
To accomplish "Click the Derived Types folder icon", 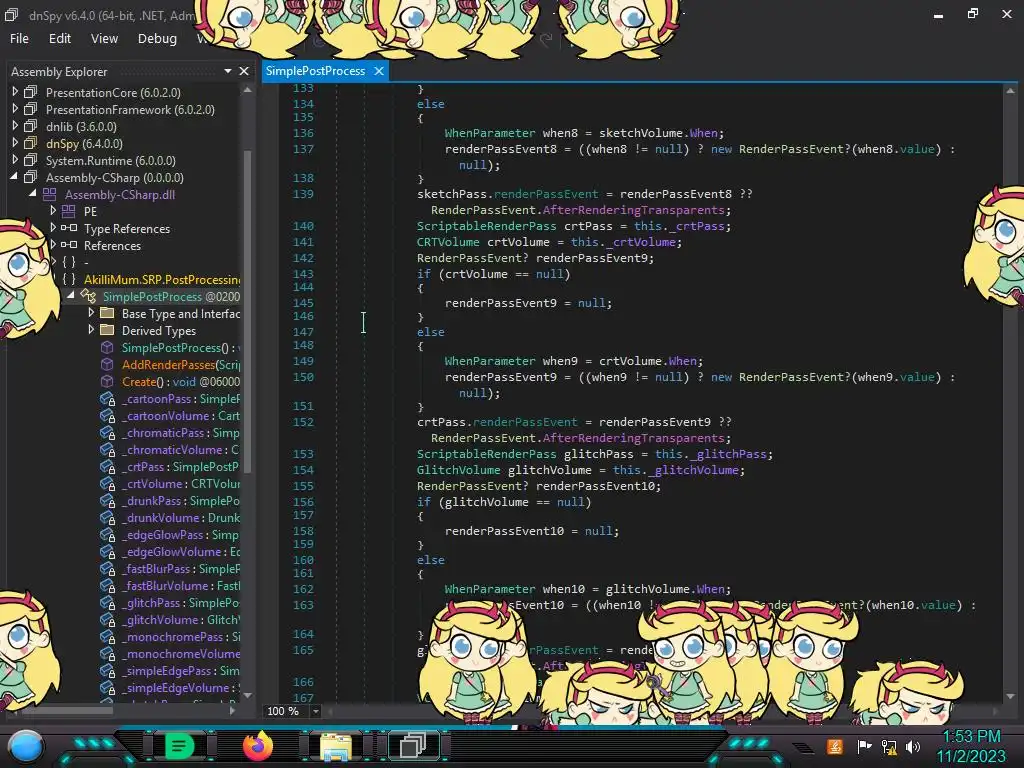I will coord(107,330).
